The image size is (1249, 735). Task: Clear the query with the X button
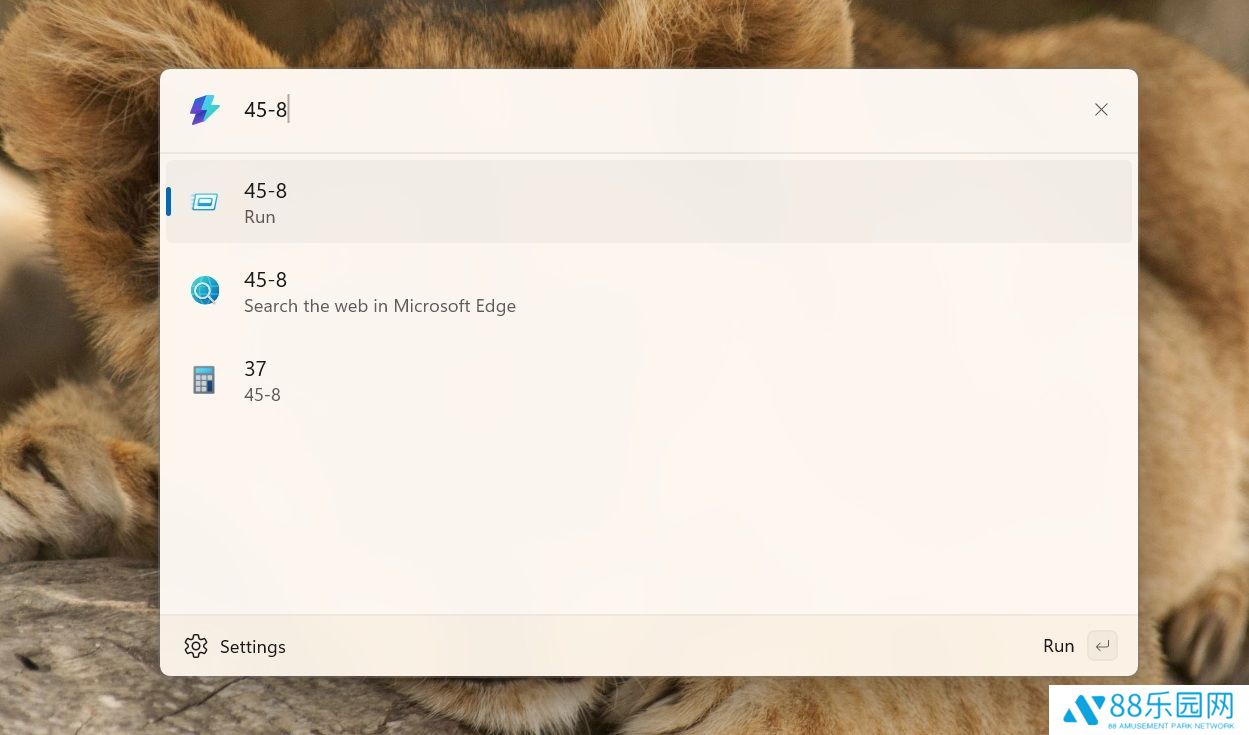coord(1101,110)
